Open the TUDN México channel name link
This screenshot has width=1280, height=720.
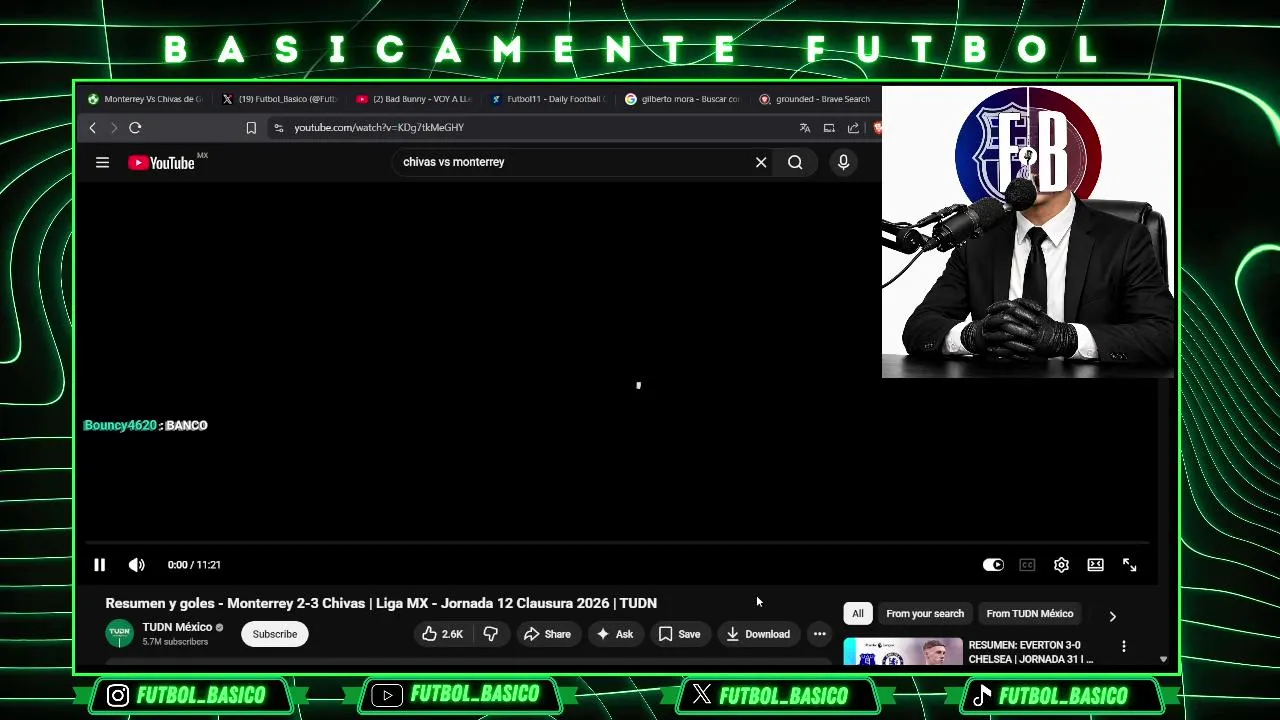(177, 627)
